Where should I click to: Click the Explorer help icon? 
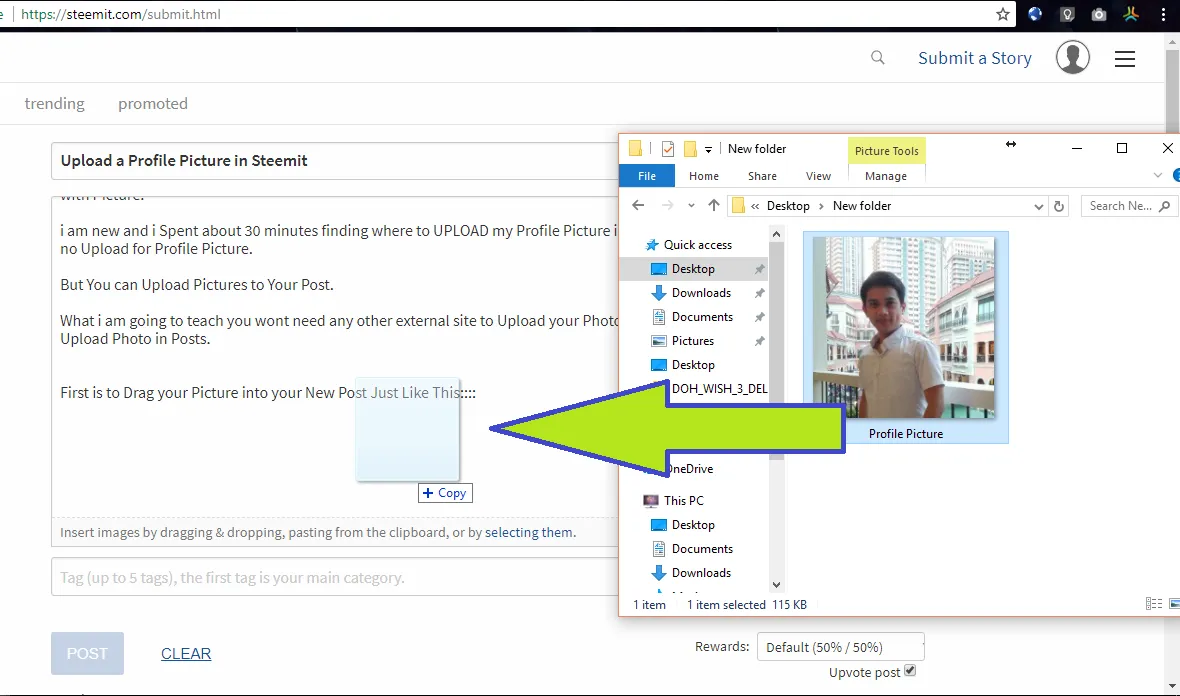click(1176, 175)
